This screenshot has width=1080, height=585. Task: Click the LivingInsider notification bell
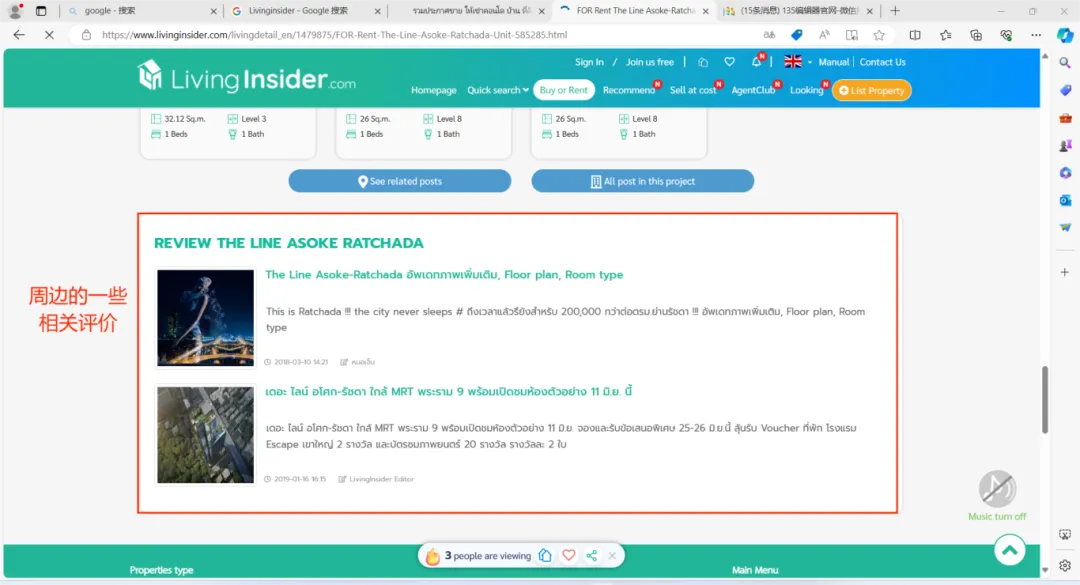point(756,61)
